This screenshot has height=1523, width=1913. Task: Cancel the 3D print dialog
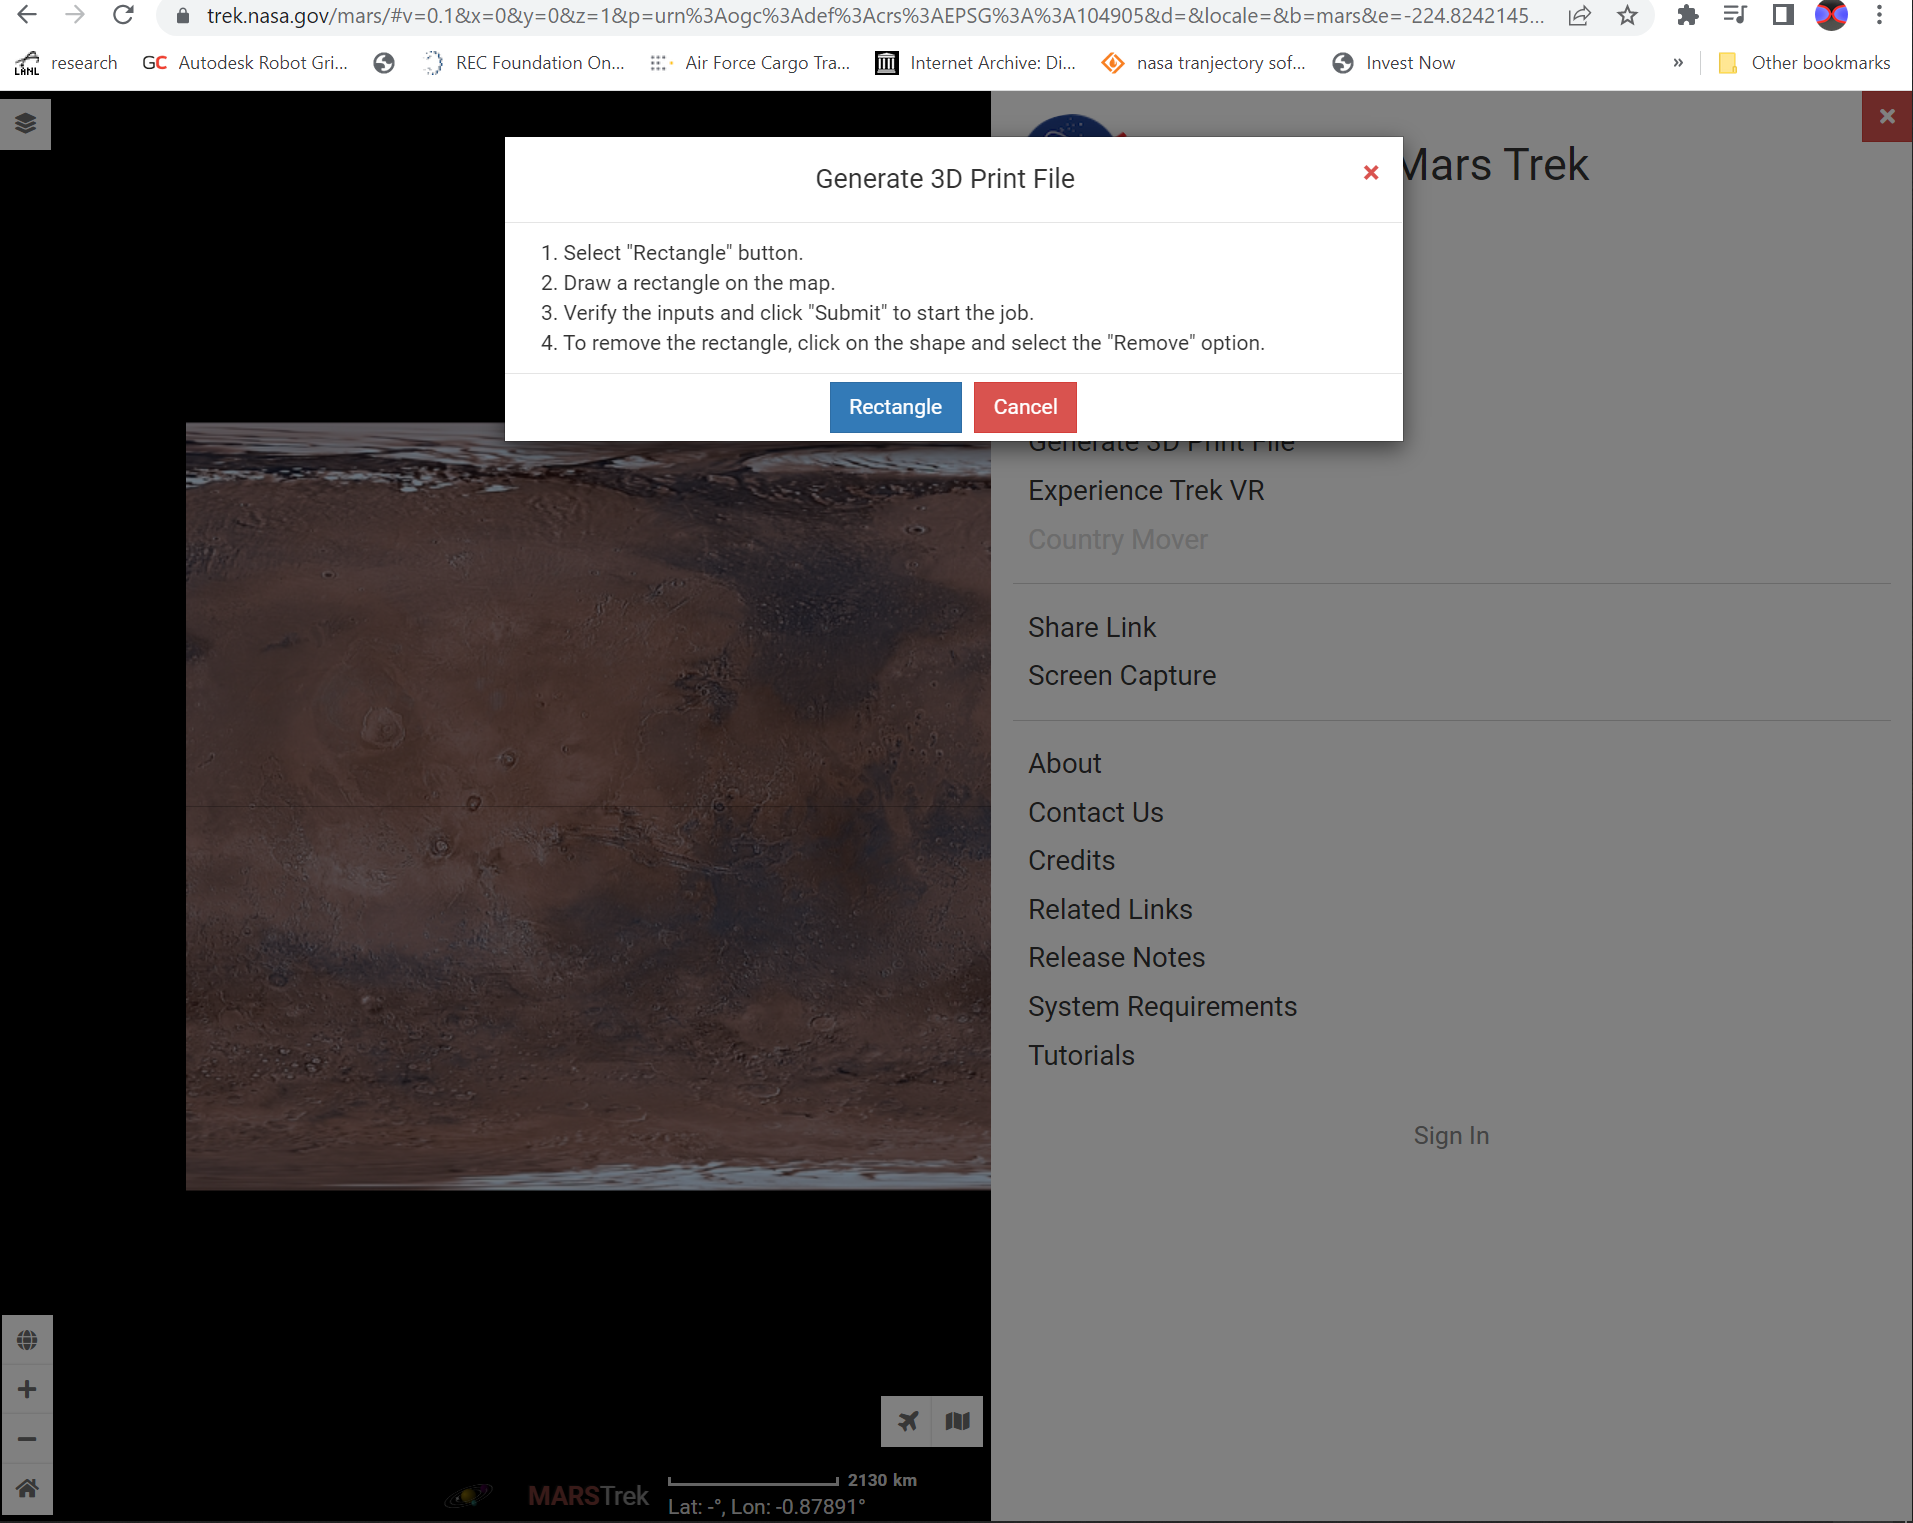pyautogui.click(x=1025, y=407)
